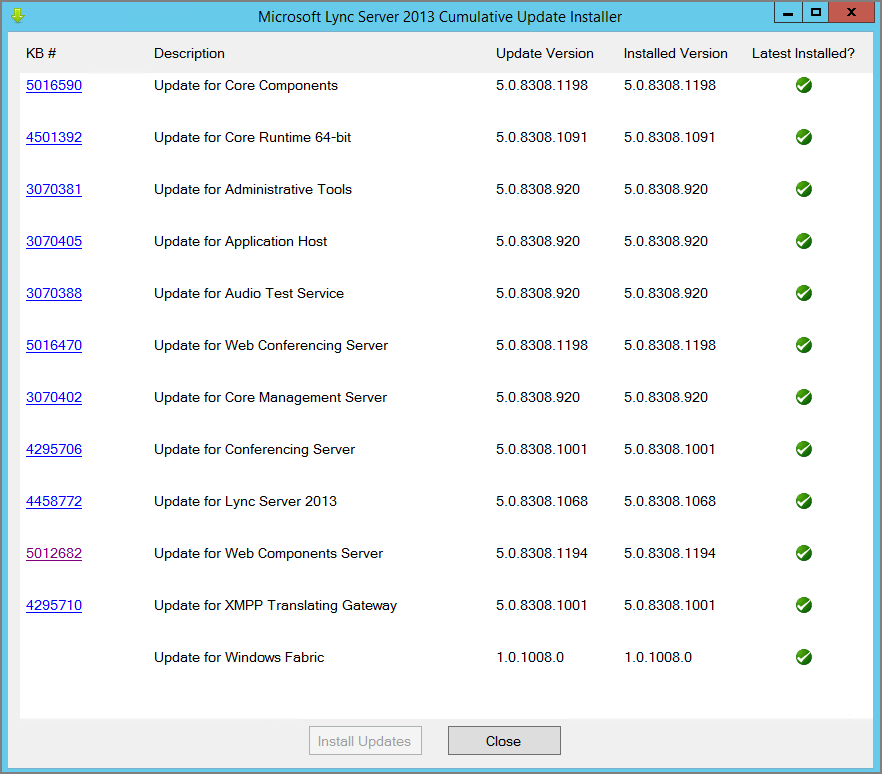The width and height of the screenshot is (882, 774).
Task: Select 'Update for XMPP Translating Gateway' text
Action: (x=276, y=606)
